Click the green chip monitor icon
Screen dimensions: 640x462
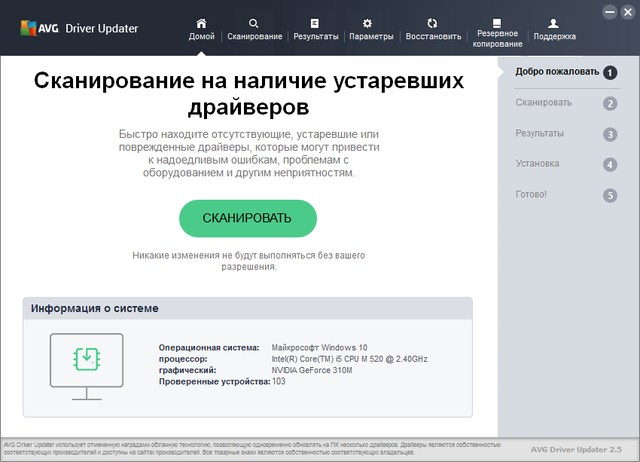click(86, 360)
